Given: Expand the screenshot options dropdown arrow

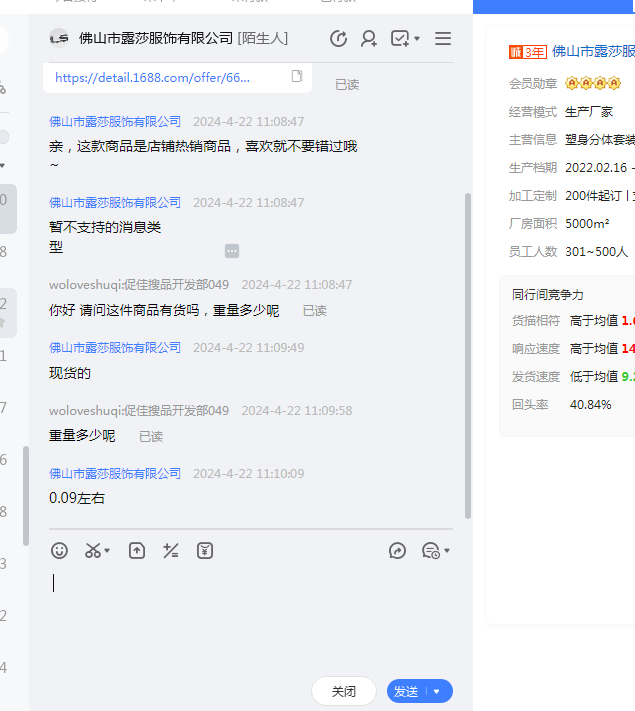Looking at the screenshot, I should tap(107, 550).
